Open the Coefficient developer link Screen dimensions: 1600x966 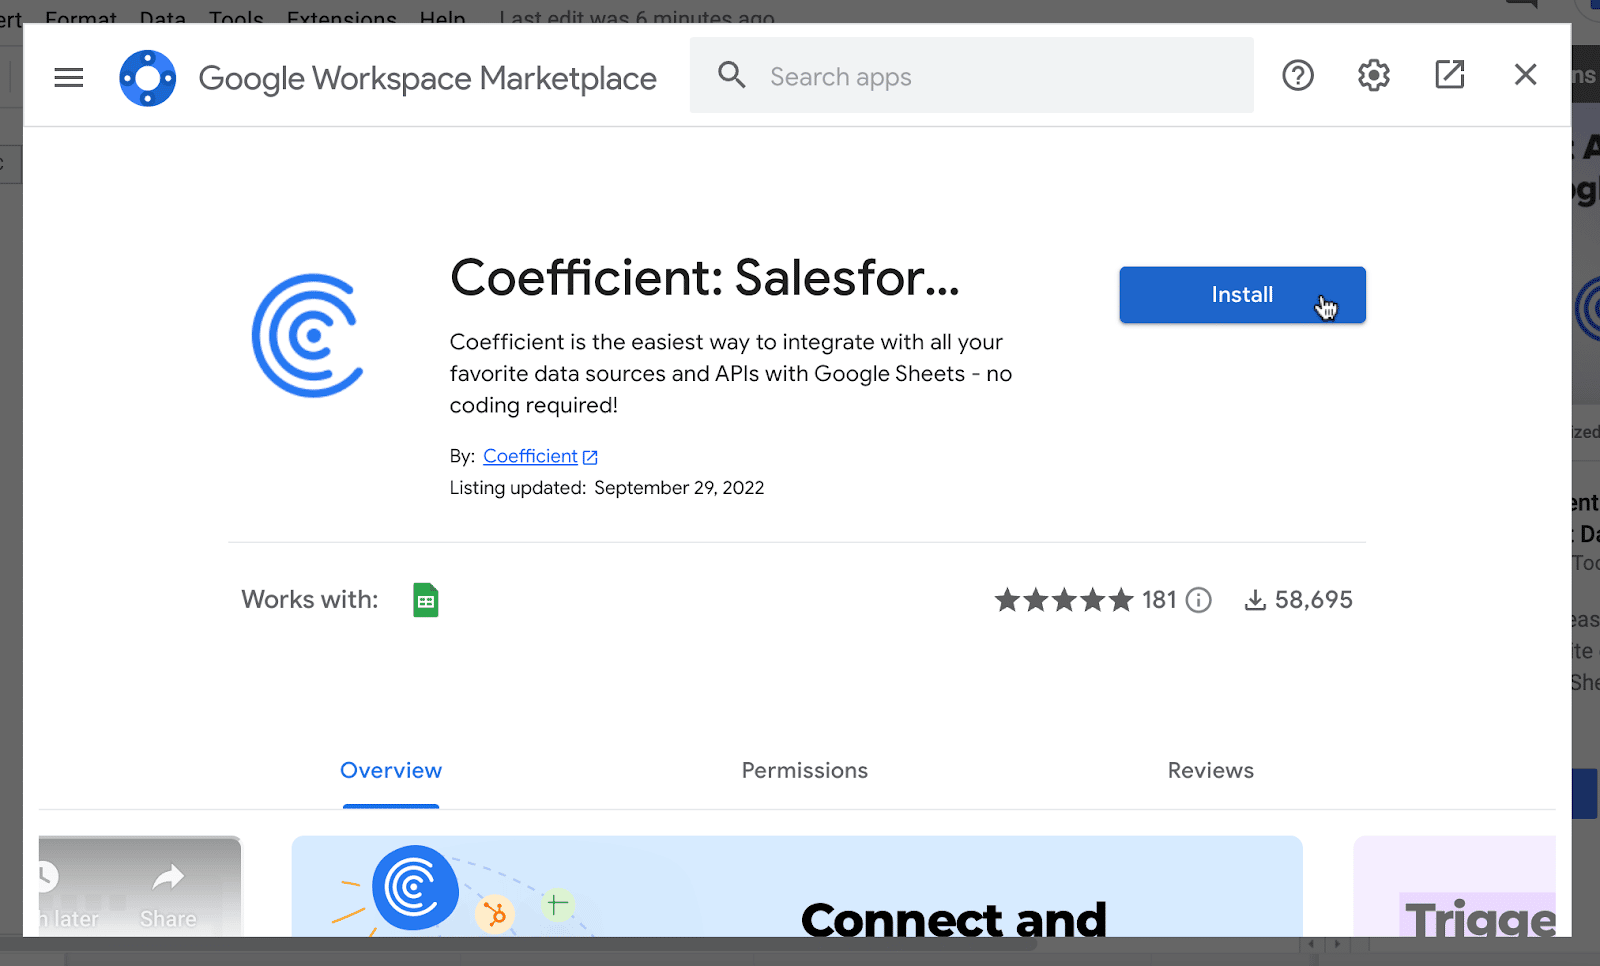[530, 456]
